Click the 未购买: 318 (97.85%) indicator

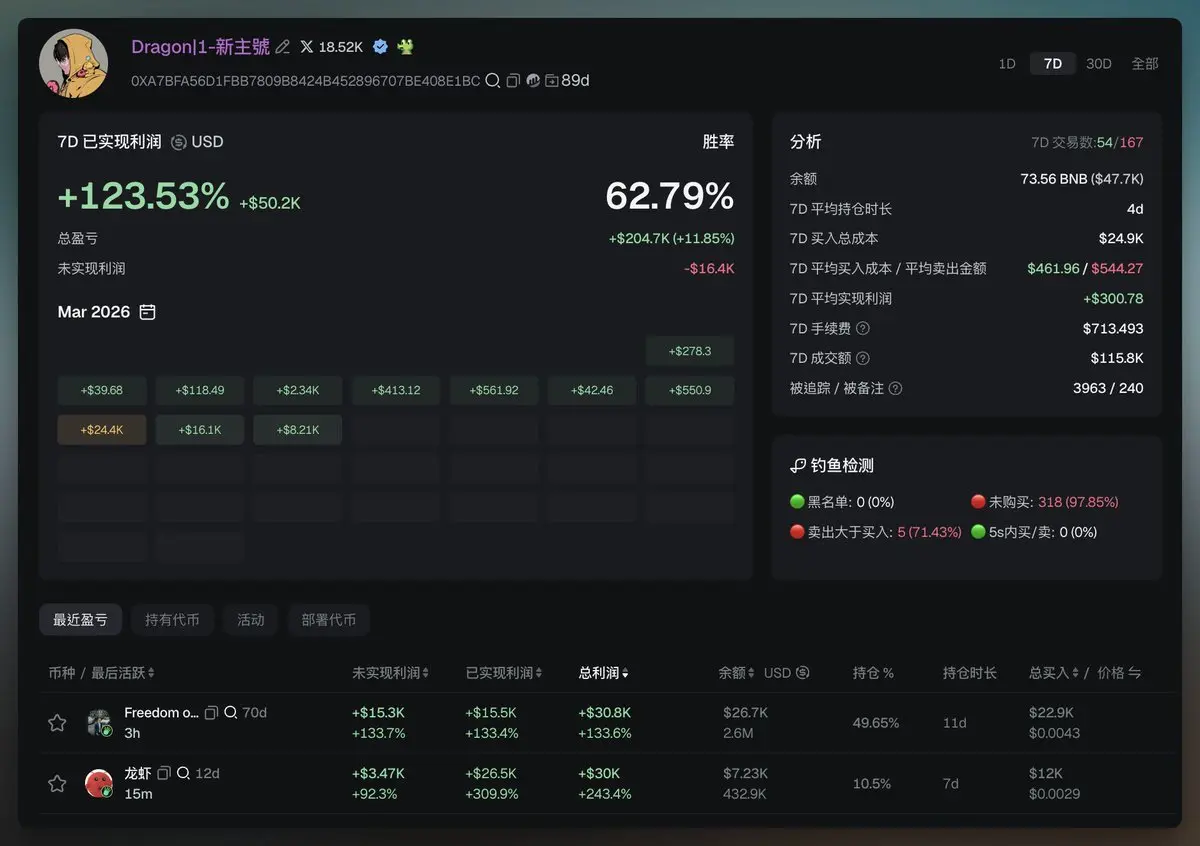(x=1045, y=502)
